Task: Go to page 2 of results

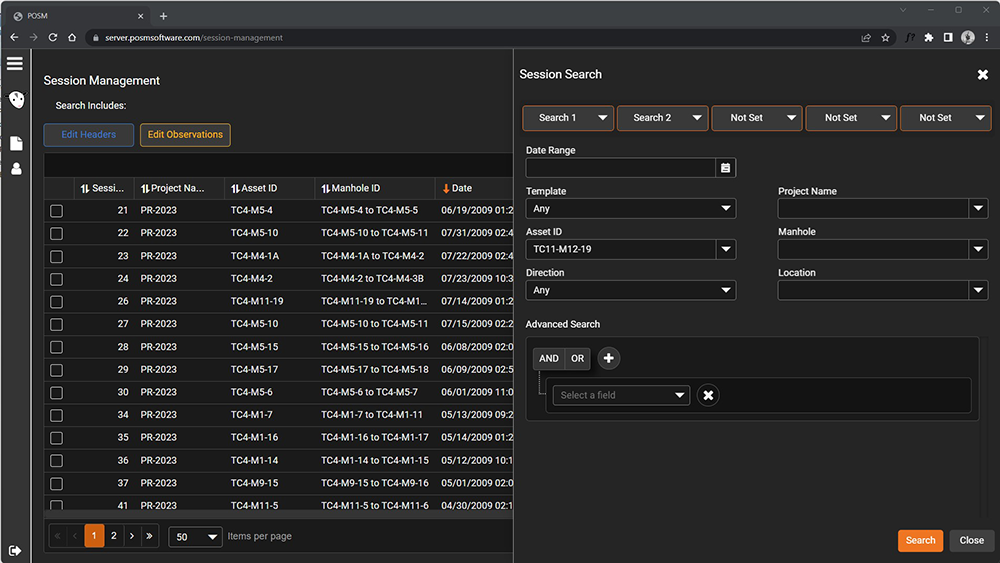Action: pos(114,536)
